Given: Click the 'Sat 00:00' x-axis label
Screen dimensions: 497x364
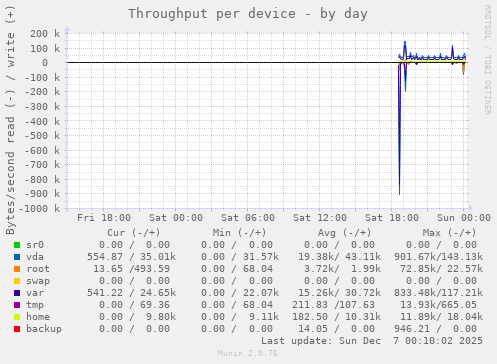Looking at the screenshot, I should 176,218.
